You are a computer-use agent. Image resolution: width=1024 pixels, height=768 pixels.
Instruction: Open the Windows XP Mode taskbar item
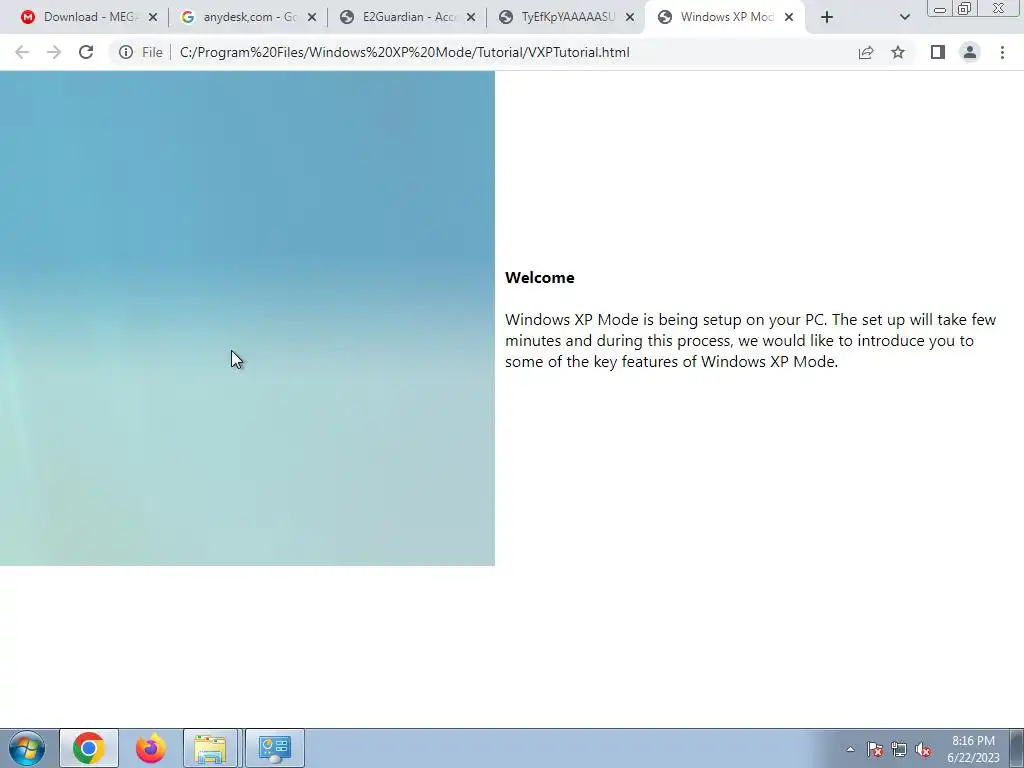click(274, 748)
